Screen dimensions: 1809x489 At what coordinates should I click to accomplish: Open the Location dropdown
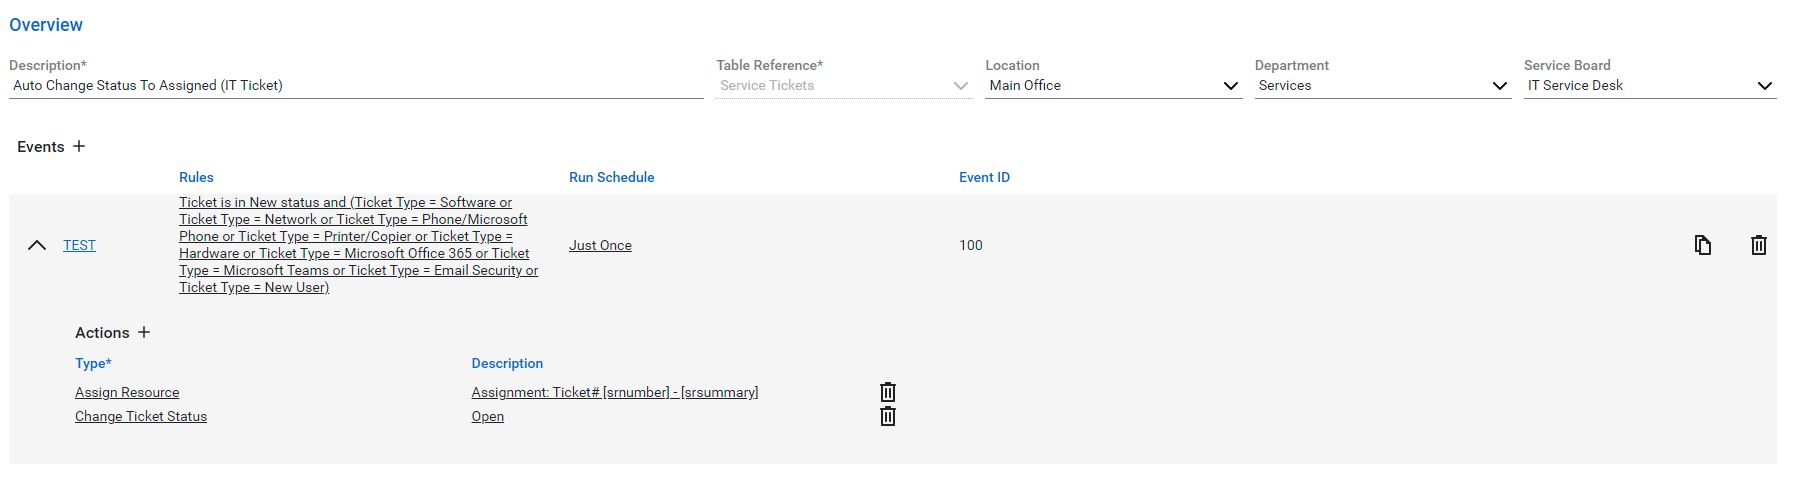(x=1113, y=86)
